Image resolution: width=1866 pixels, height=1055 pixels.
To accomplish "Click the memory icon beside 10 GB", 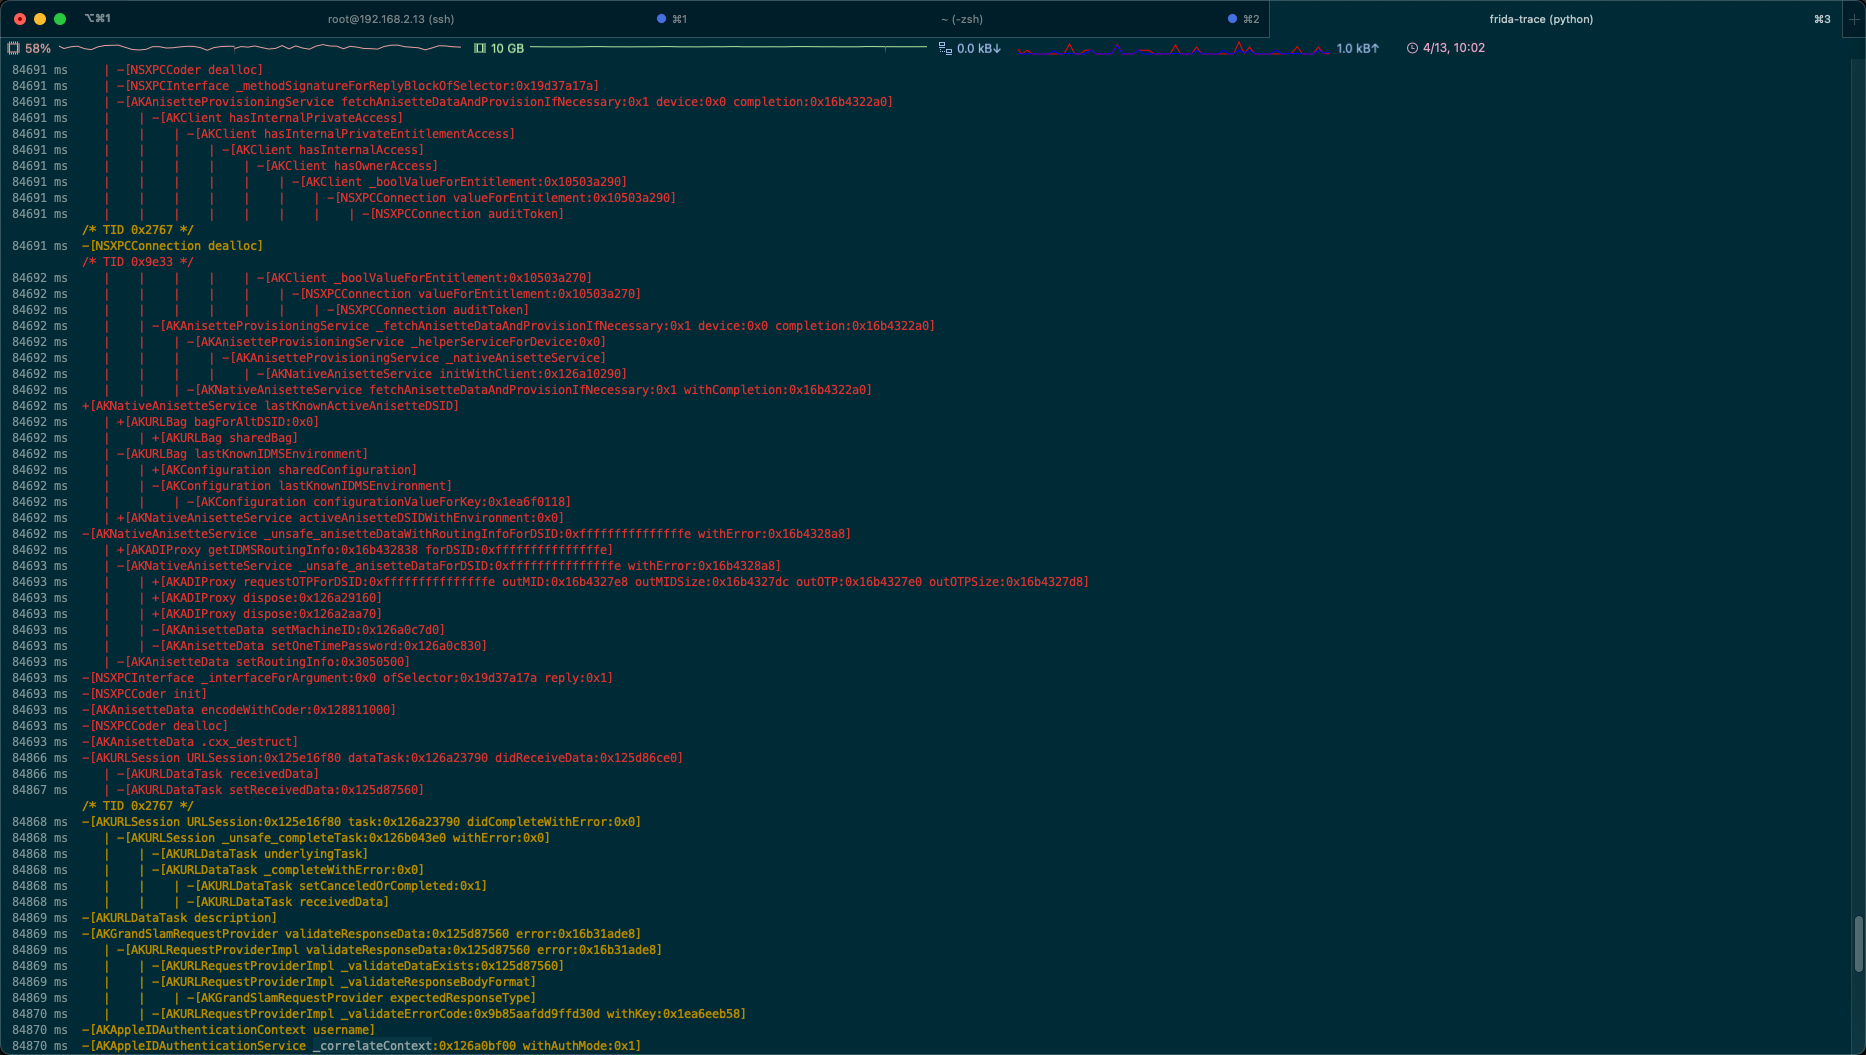I will [480, 48].
